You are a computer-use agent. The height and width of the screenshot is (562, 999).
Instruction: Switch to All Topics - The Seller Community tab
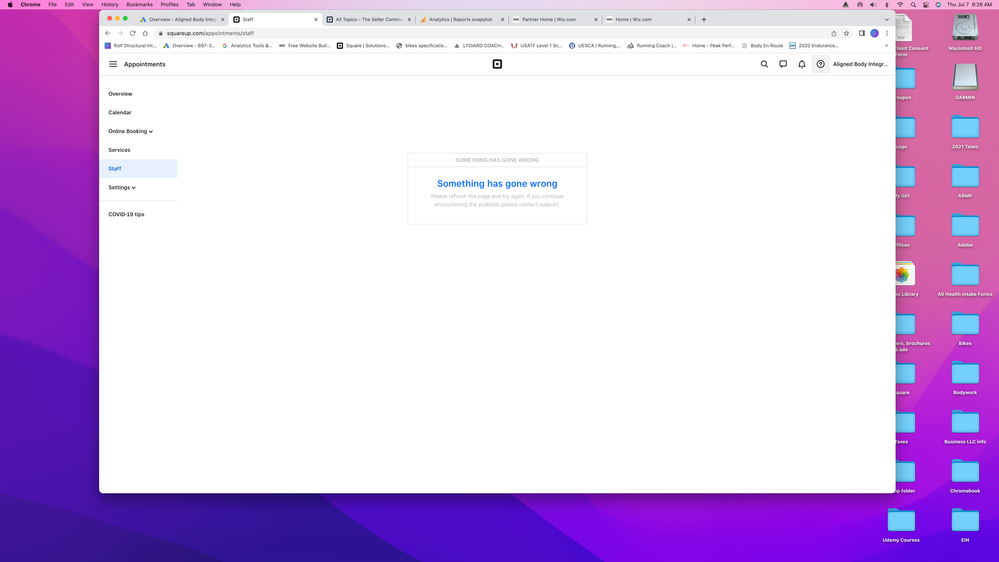pos(368,19)
